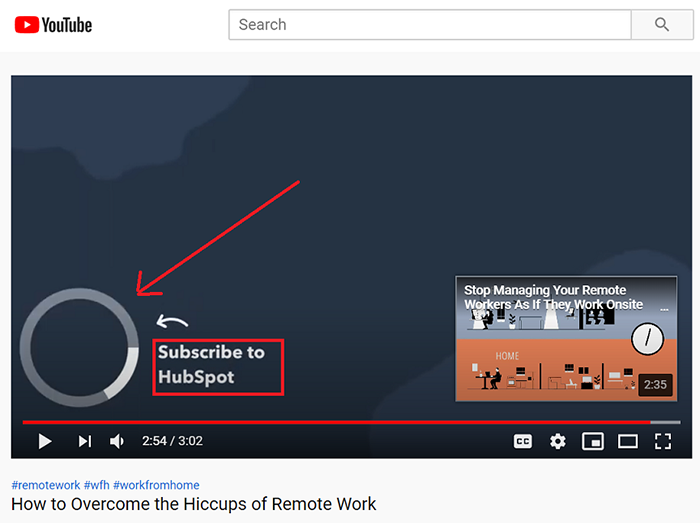Click the YouTube logo to go home
The height and width of the screenshot is (523, 700).
click(54, 24)
